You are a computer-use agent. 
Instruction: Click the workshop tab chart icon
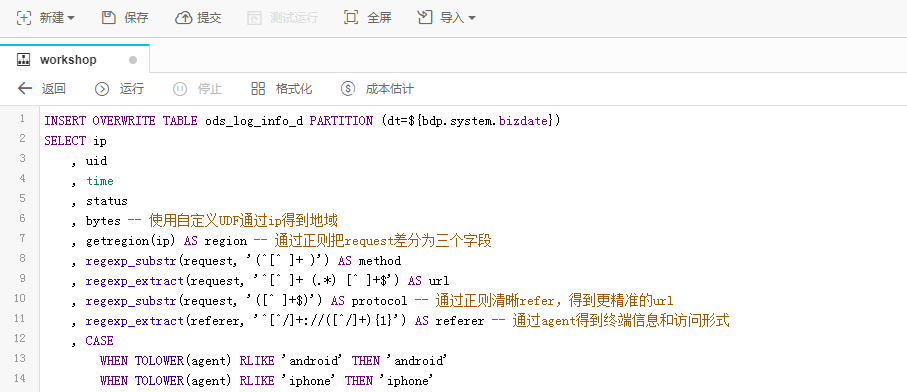point(24,60)
